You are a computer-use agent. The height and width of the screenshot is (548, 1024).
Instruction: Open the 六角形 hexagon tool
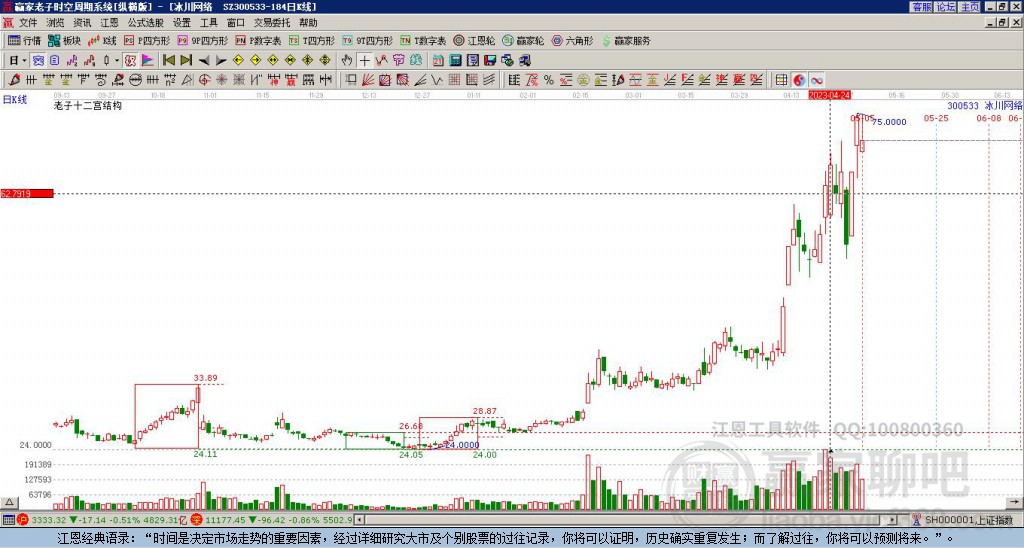tap(572, 40)
